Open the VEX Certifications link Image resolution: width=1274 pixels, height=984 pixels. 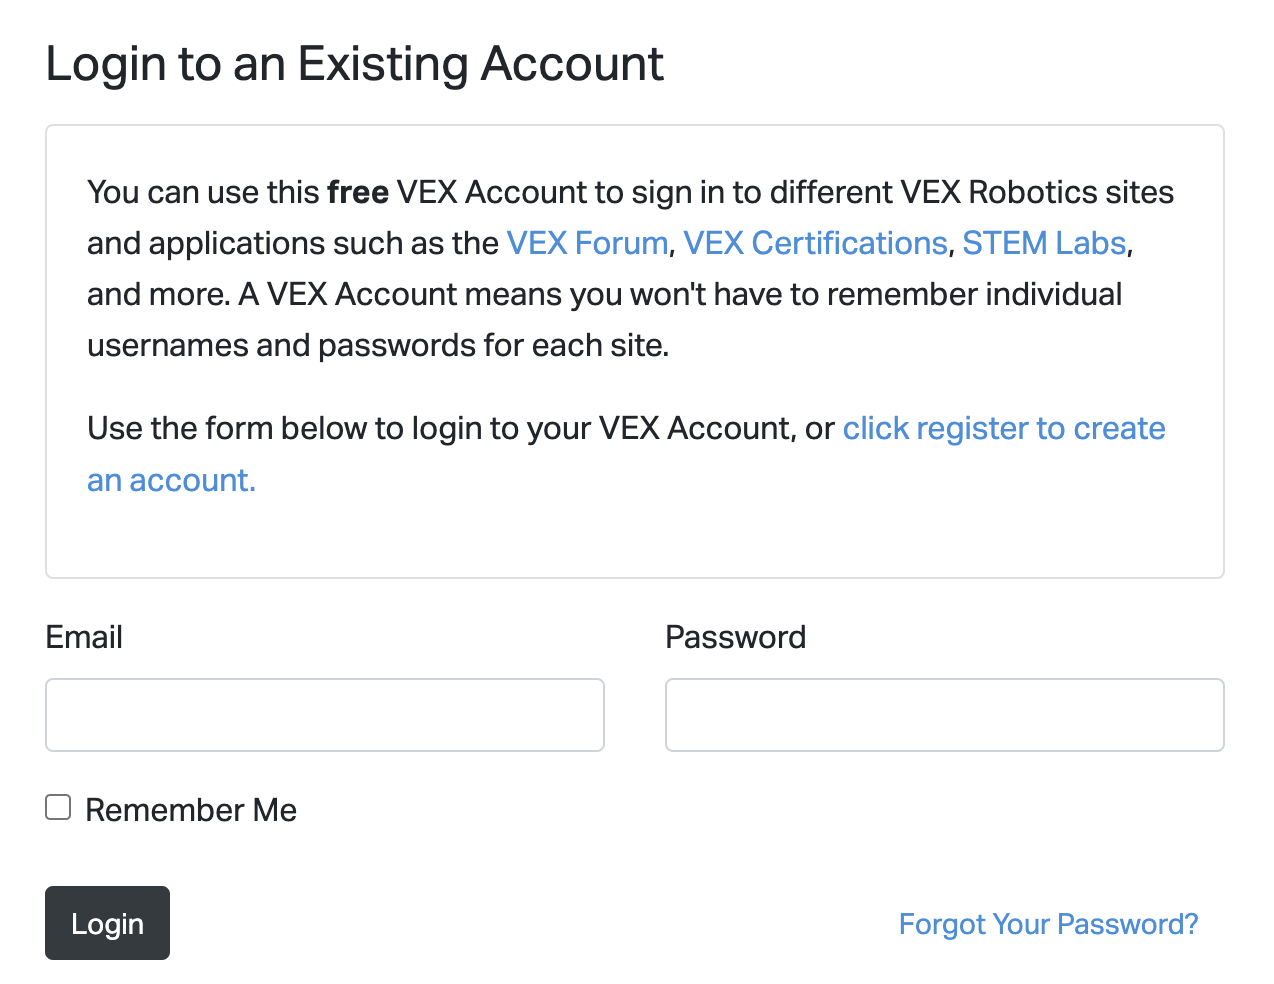pos(815,243)
